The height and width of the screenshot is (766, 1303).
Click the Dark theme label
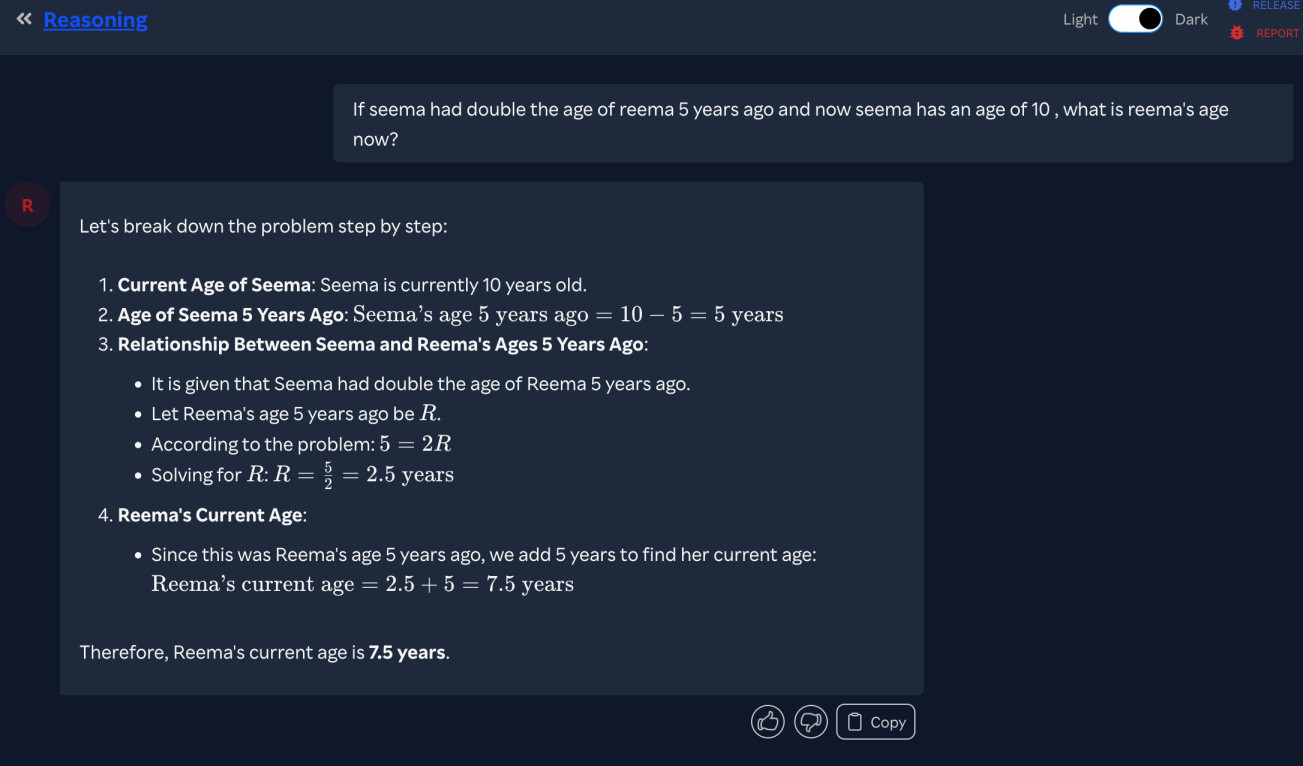1191,19
